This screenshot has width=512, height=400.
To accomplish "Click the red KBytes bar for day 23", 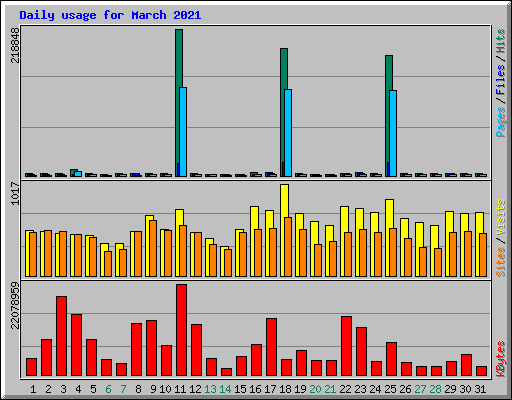I will click(361, 351).
